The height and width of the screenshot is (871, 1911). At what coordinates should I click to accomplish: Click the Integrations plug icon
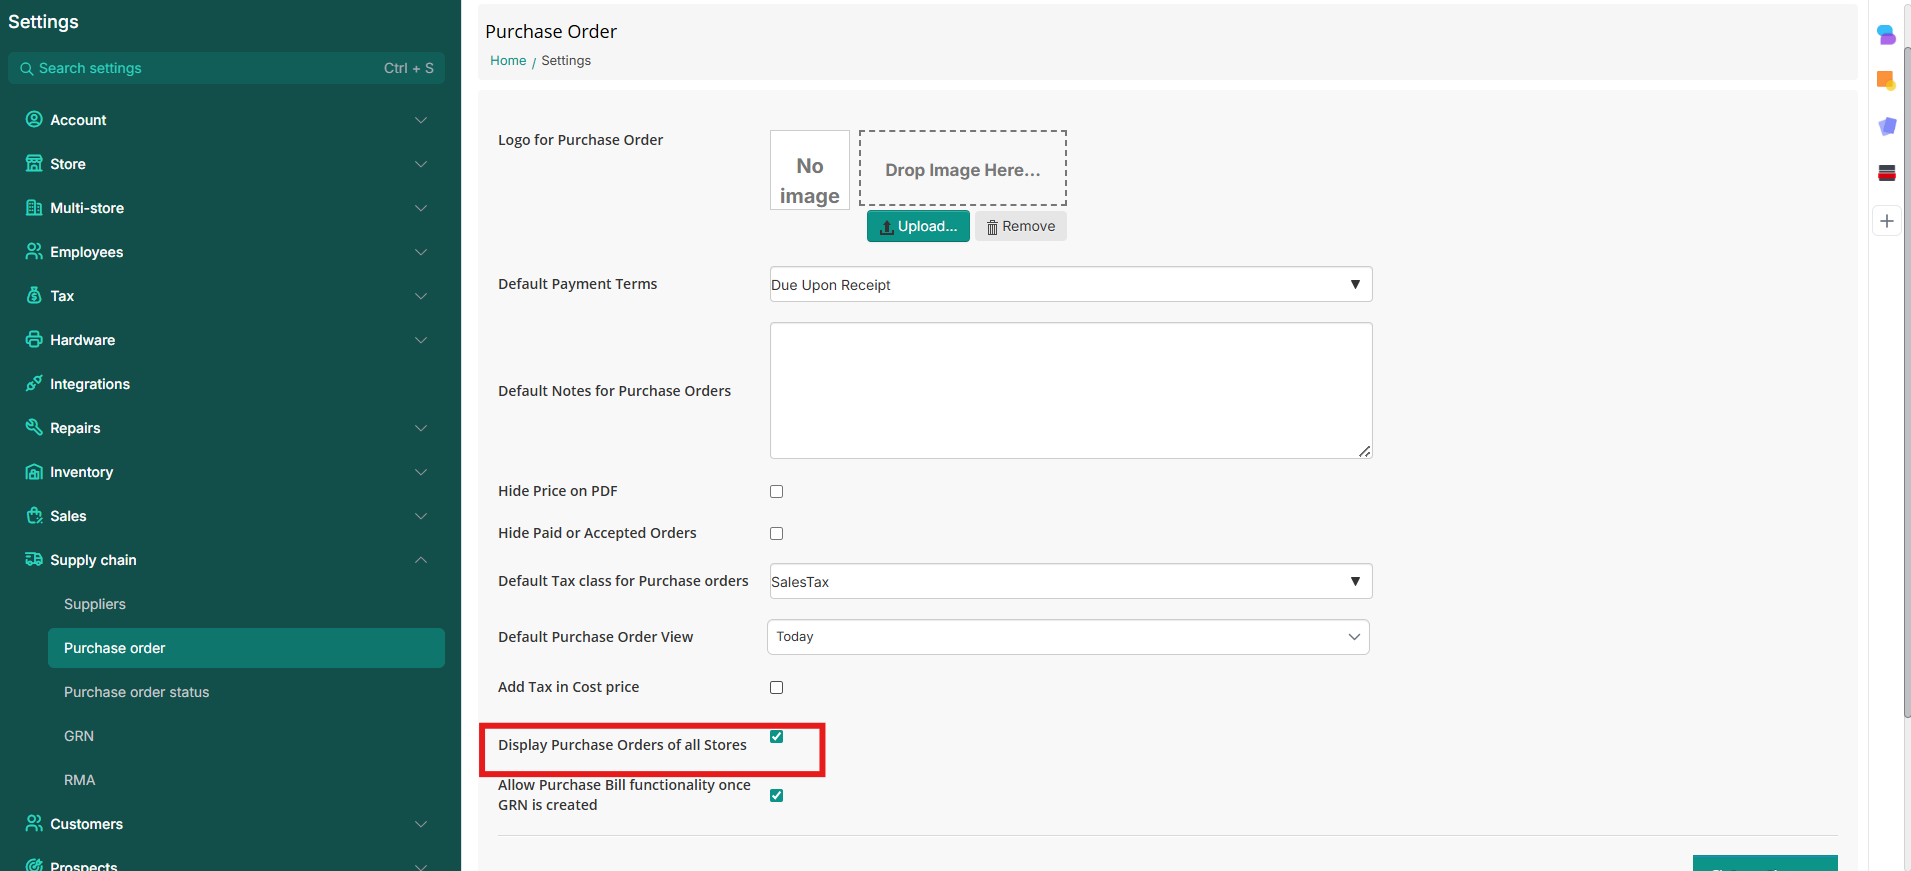[34, 384]
